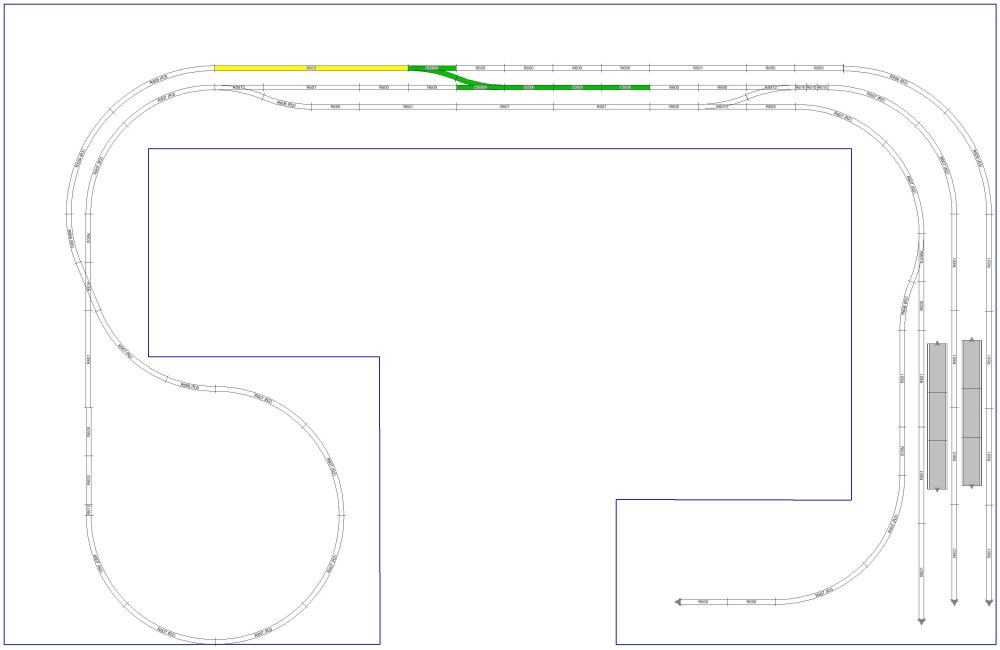Click the down arrow ending the leftmost vertical siding
Image resolution: width=1000 pixels, height=650 pixels.
click(x=921, y=621)
